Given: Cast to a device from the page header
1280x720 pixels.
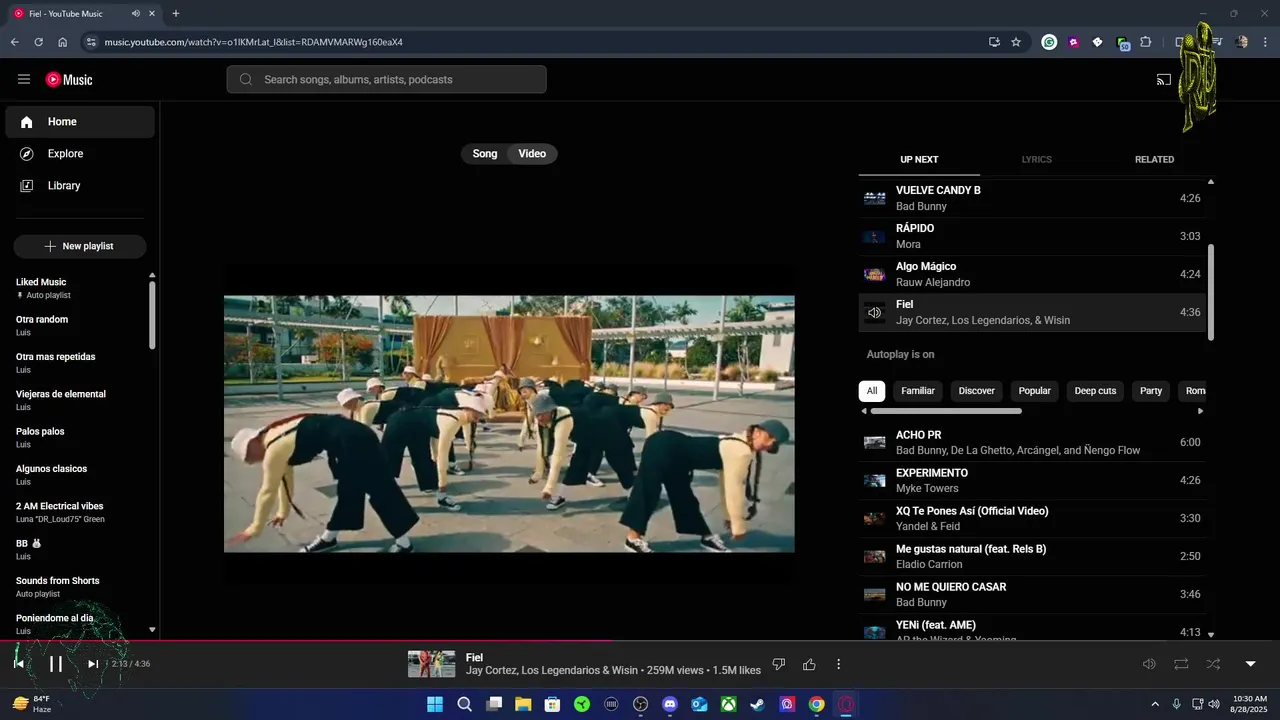Looking at the screenshot, I should point(1164,80).
